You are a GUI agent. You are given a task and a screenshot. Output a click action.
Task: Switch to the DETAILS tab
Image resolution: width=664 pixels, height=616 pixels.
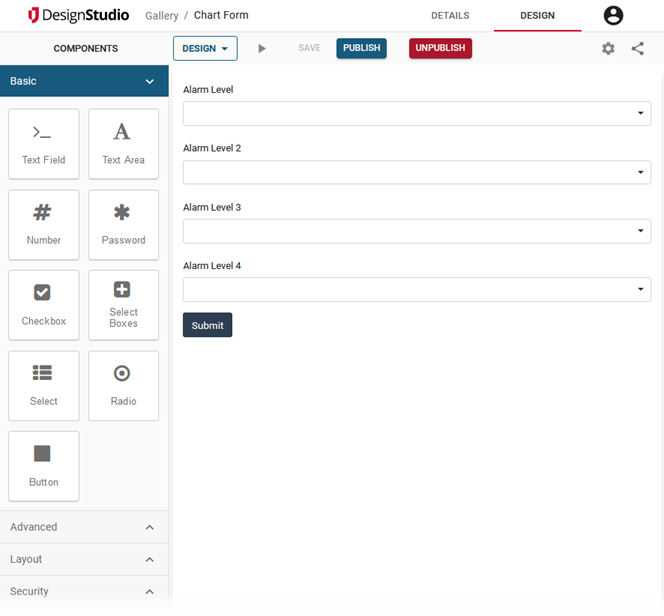pos(450,16)
